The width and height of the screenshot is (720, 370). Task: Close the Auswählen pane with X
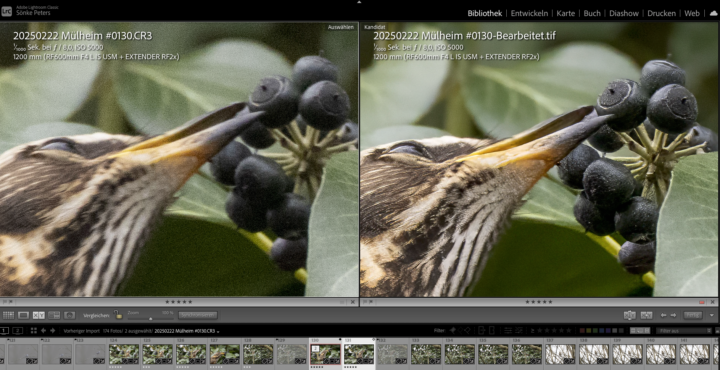pyautogui.click(x=353, y=302)
